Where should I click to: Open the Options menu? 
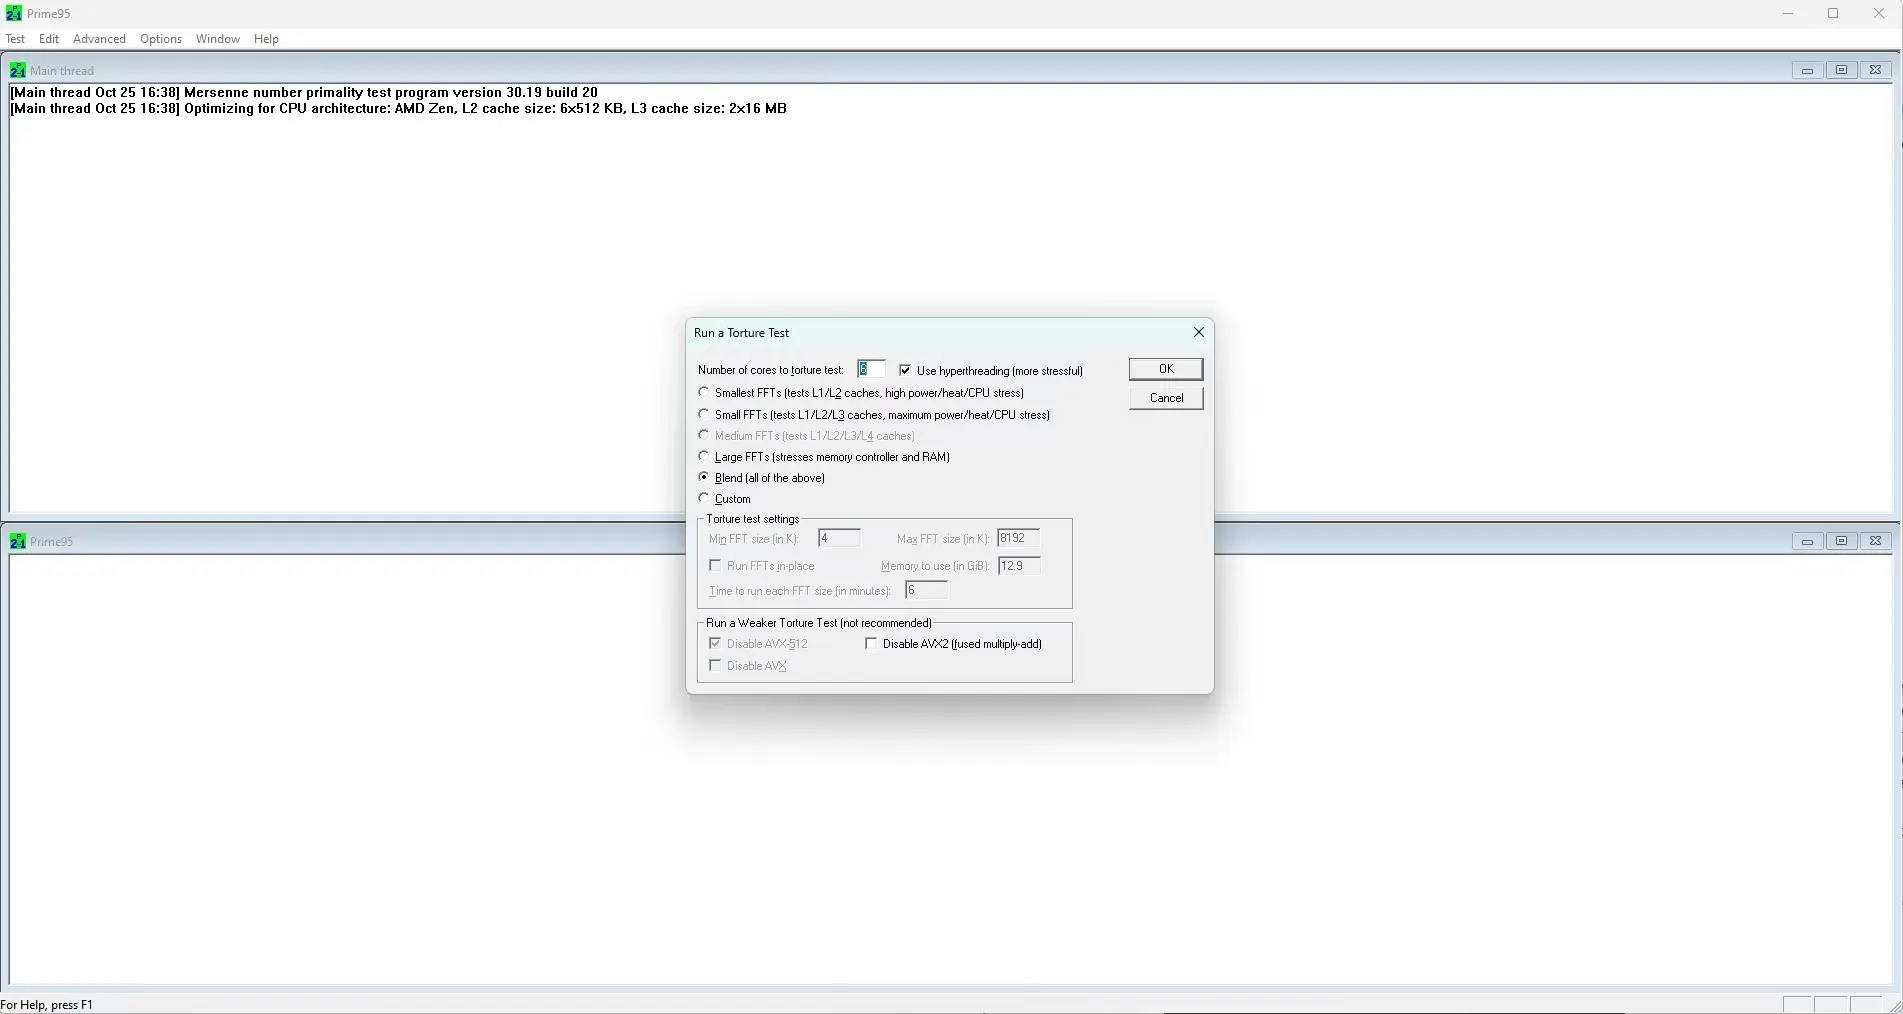tap(161, 39)
